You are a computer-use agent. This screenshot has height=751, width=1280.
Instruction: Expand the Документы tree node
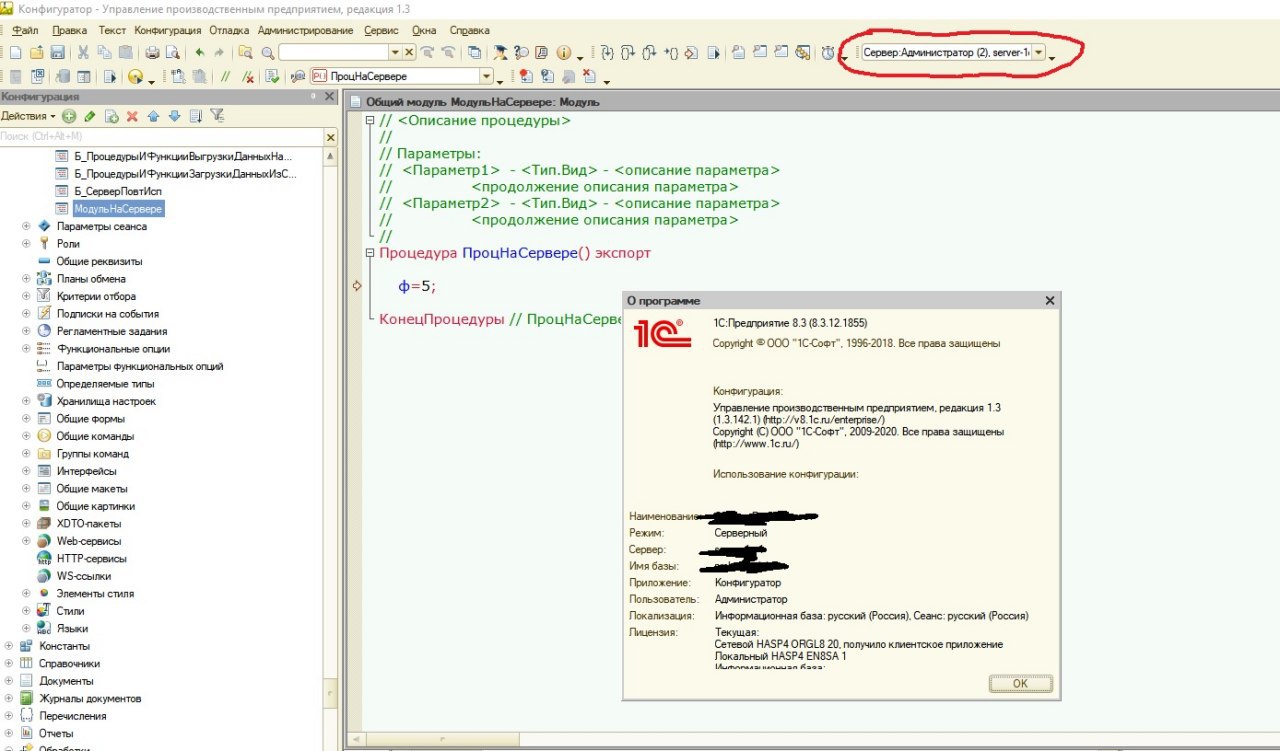coord(9,681)
